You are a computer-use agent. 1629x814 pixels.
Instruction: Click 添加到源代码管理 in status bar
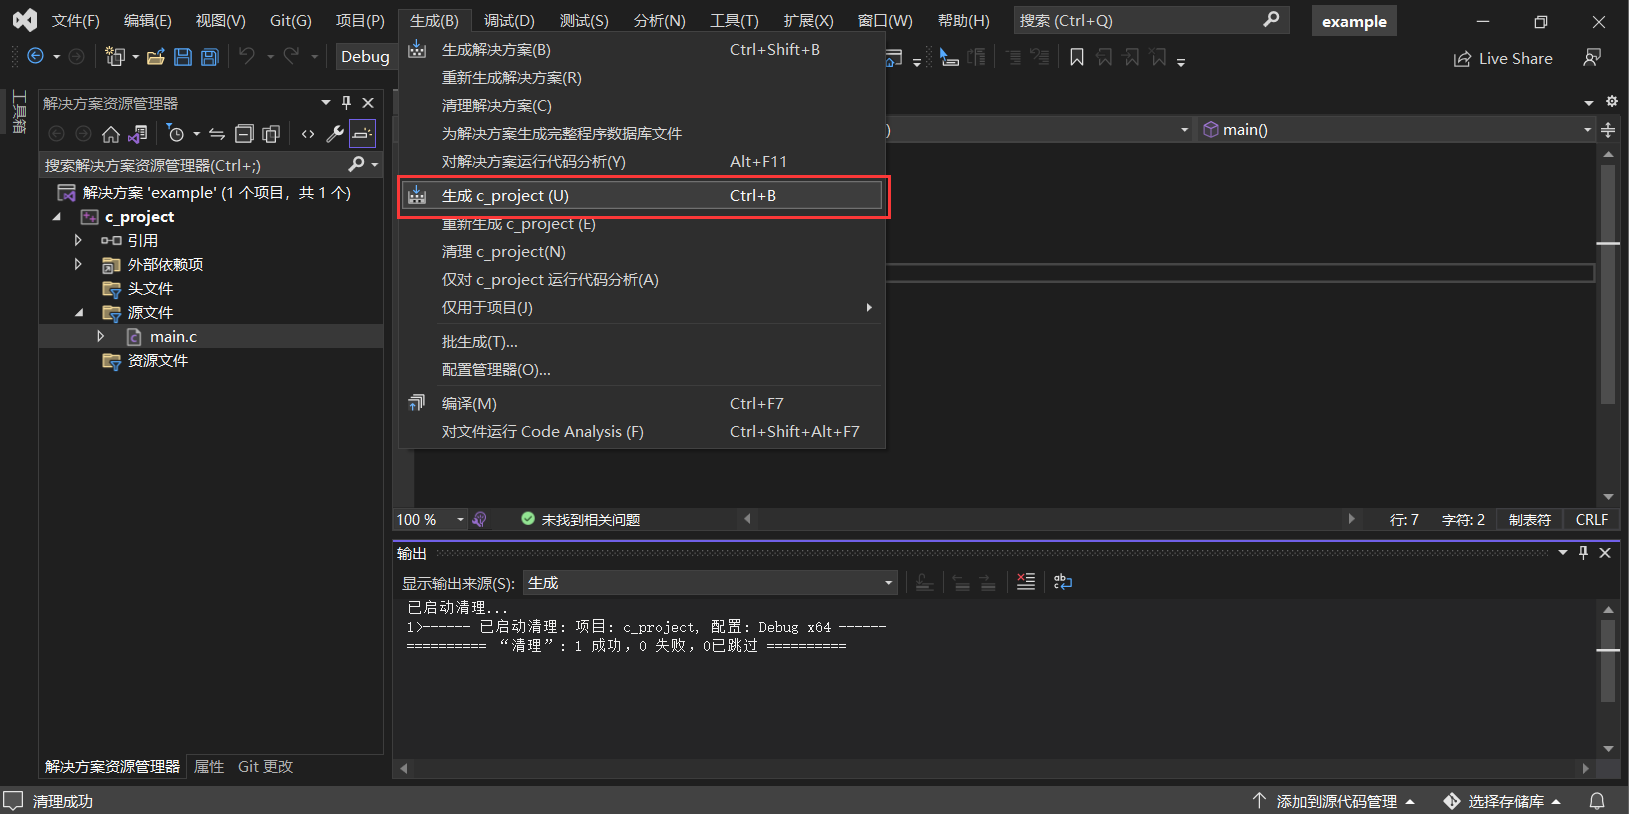click(x=1335, y=801)
